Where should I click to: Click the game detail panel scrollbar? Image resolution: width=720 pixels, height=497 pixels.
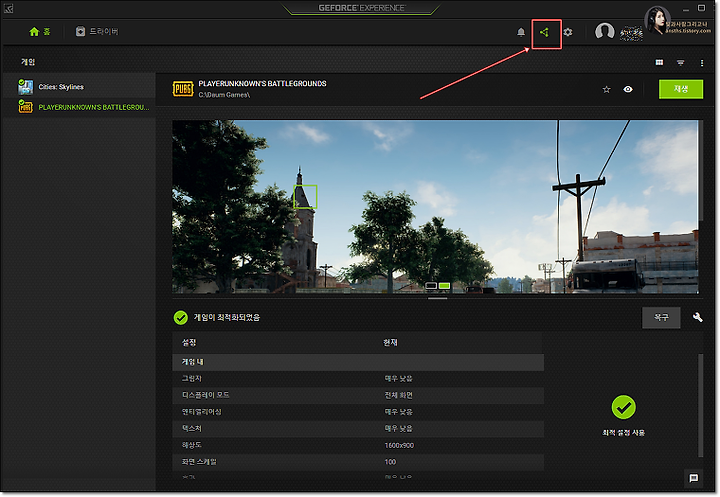(x=701, y=171)
